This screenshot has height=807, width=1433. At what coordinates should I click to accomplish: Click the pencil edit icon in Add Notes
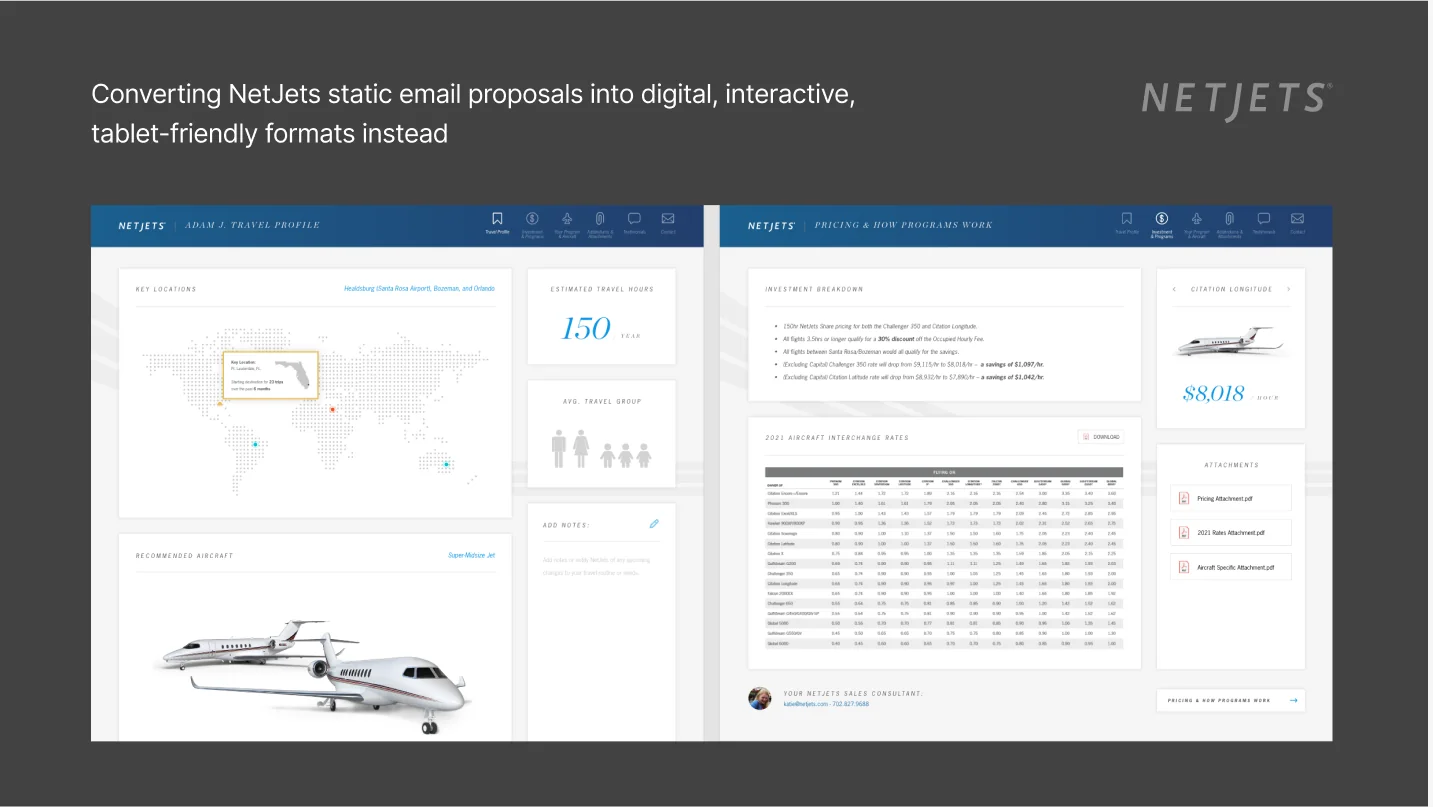pos(654,523)
